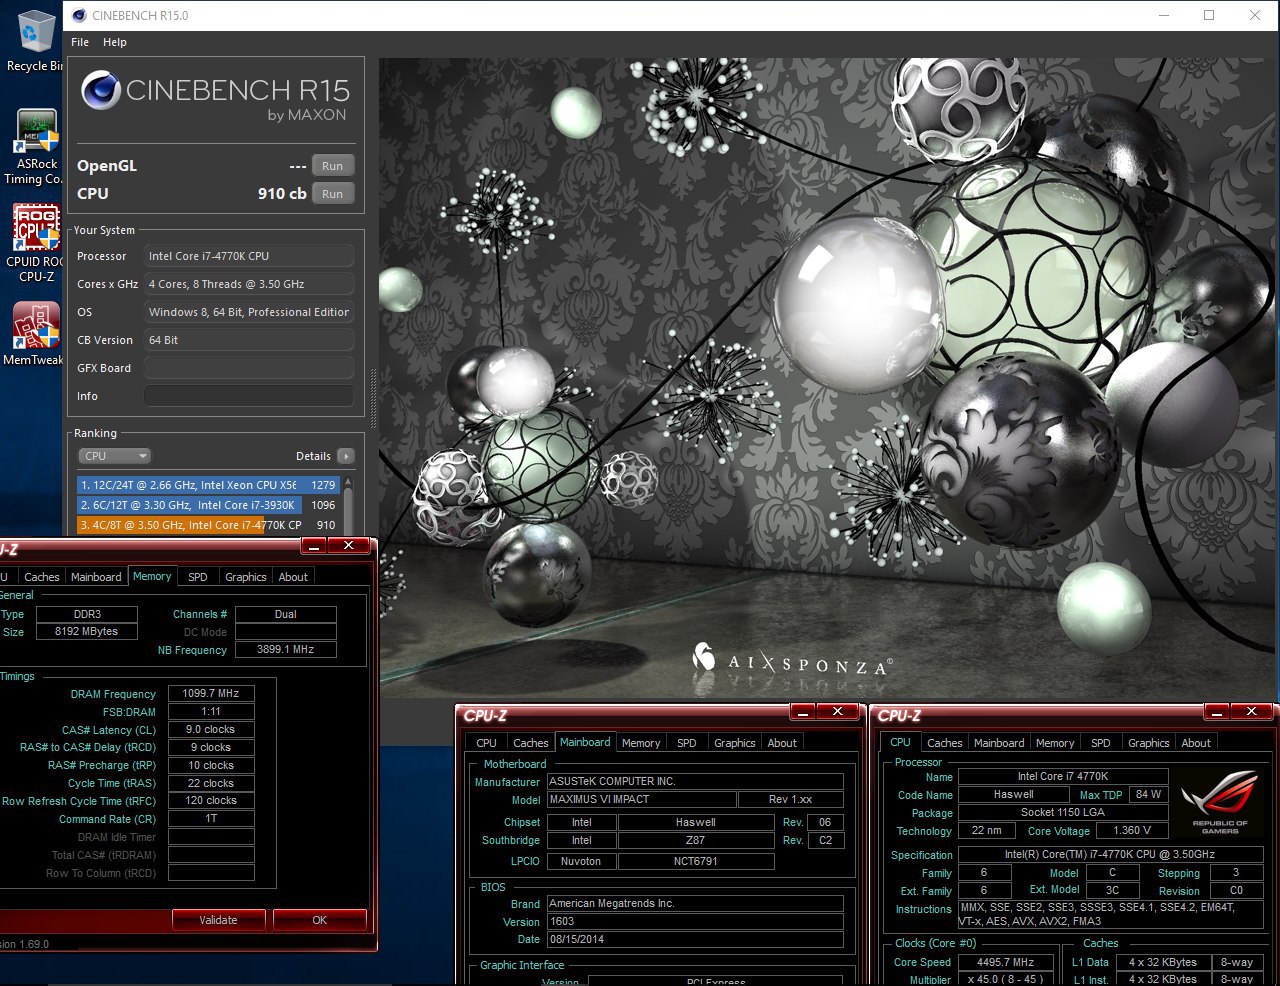Switch to Mainboard tab in memory CPU-Z window
Screen dimensions: 1280x986
(x=96, y=577)
